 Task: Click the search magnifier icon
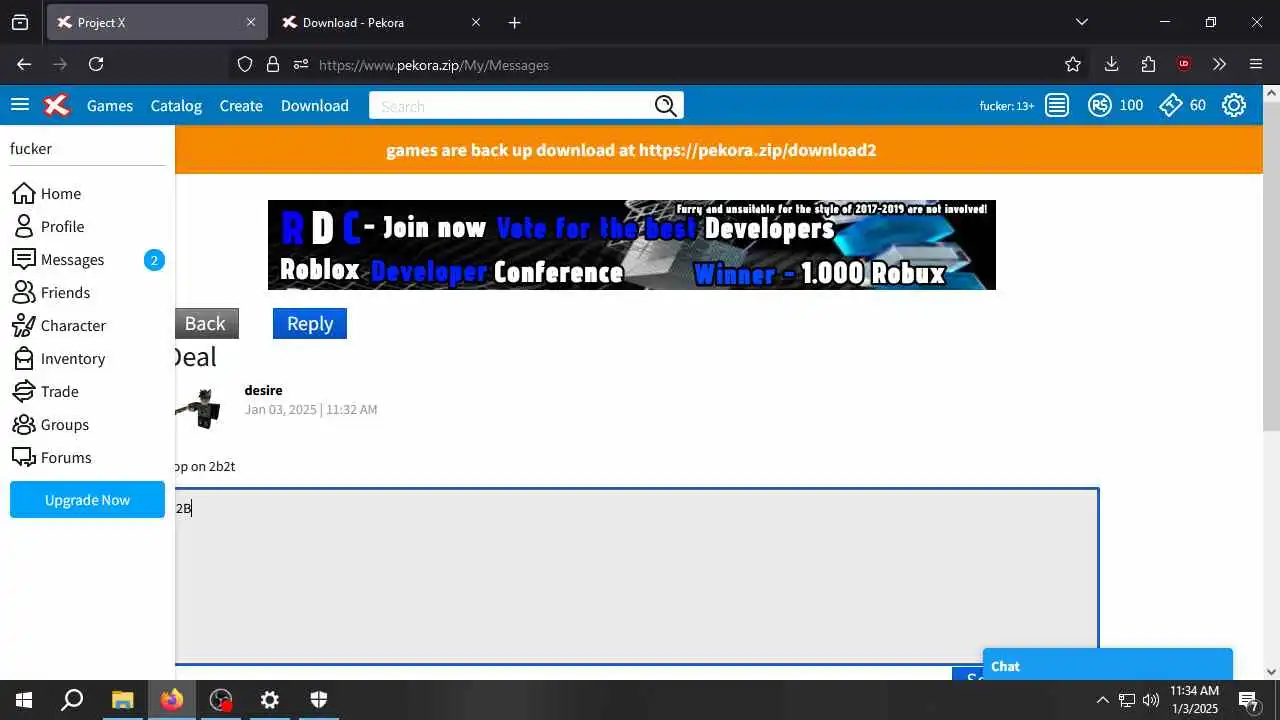(666, 105)
